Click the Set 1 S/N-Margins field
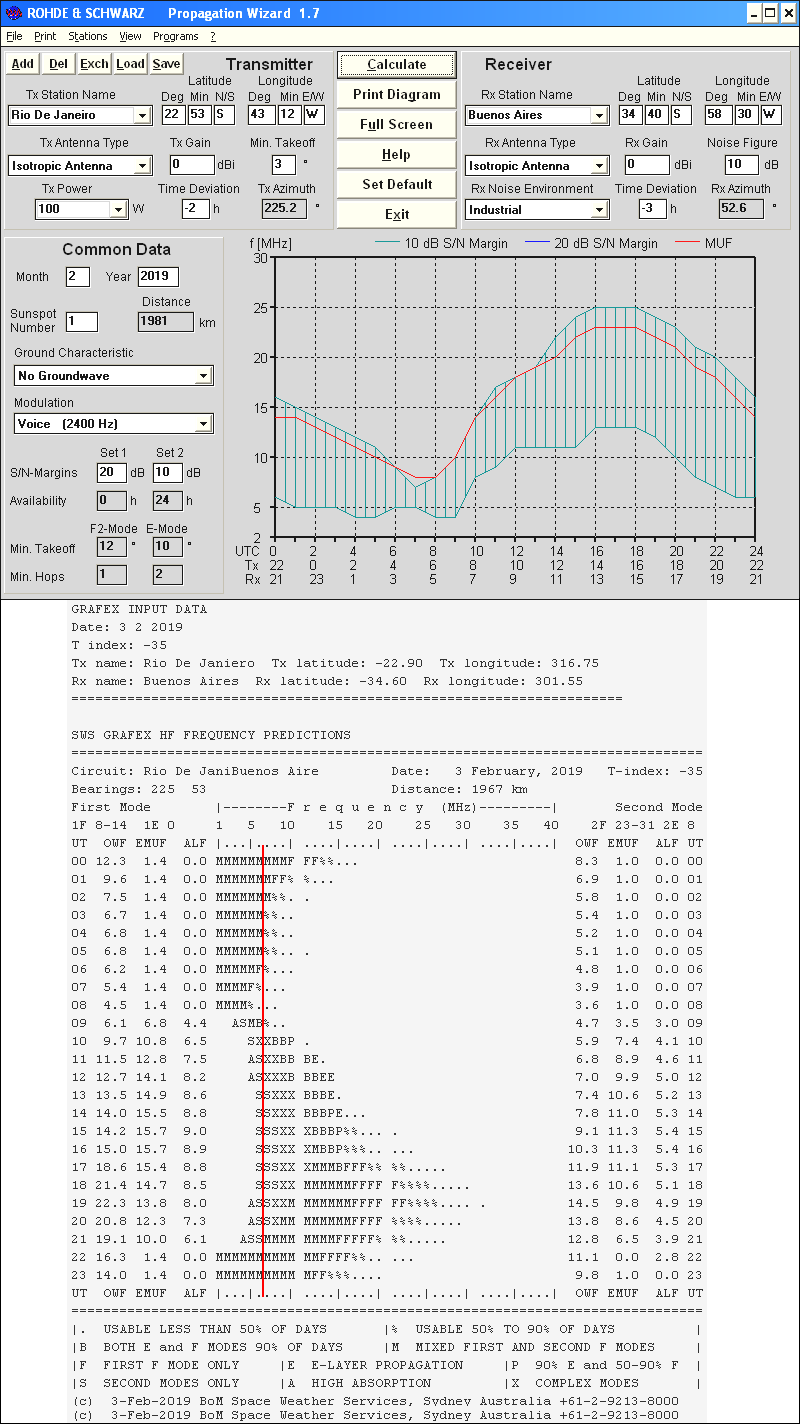The width and height of the screenshot is (800, 1424). (111, 472)
